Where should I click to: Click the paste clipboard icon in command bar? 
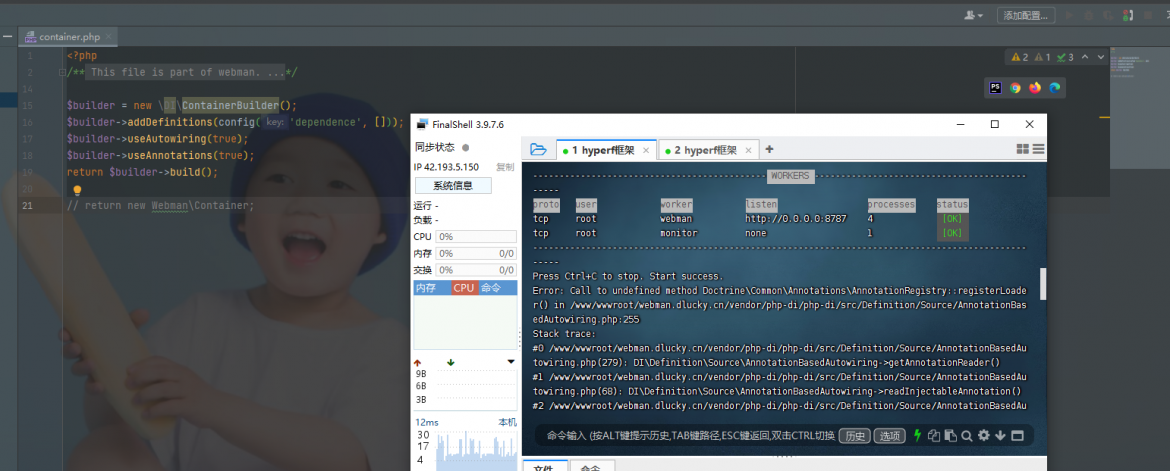tap(950, 436)
